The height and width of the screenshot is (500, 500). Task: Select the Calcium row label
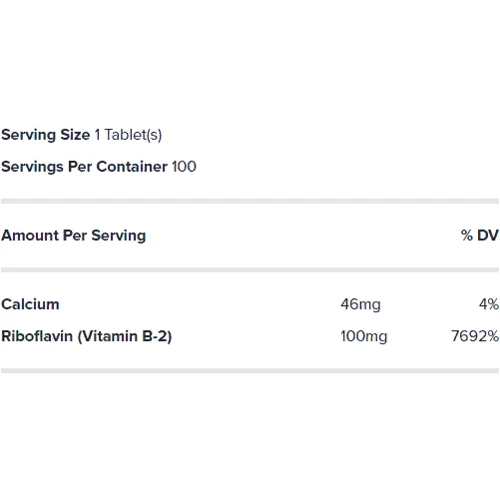(30, 304)
